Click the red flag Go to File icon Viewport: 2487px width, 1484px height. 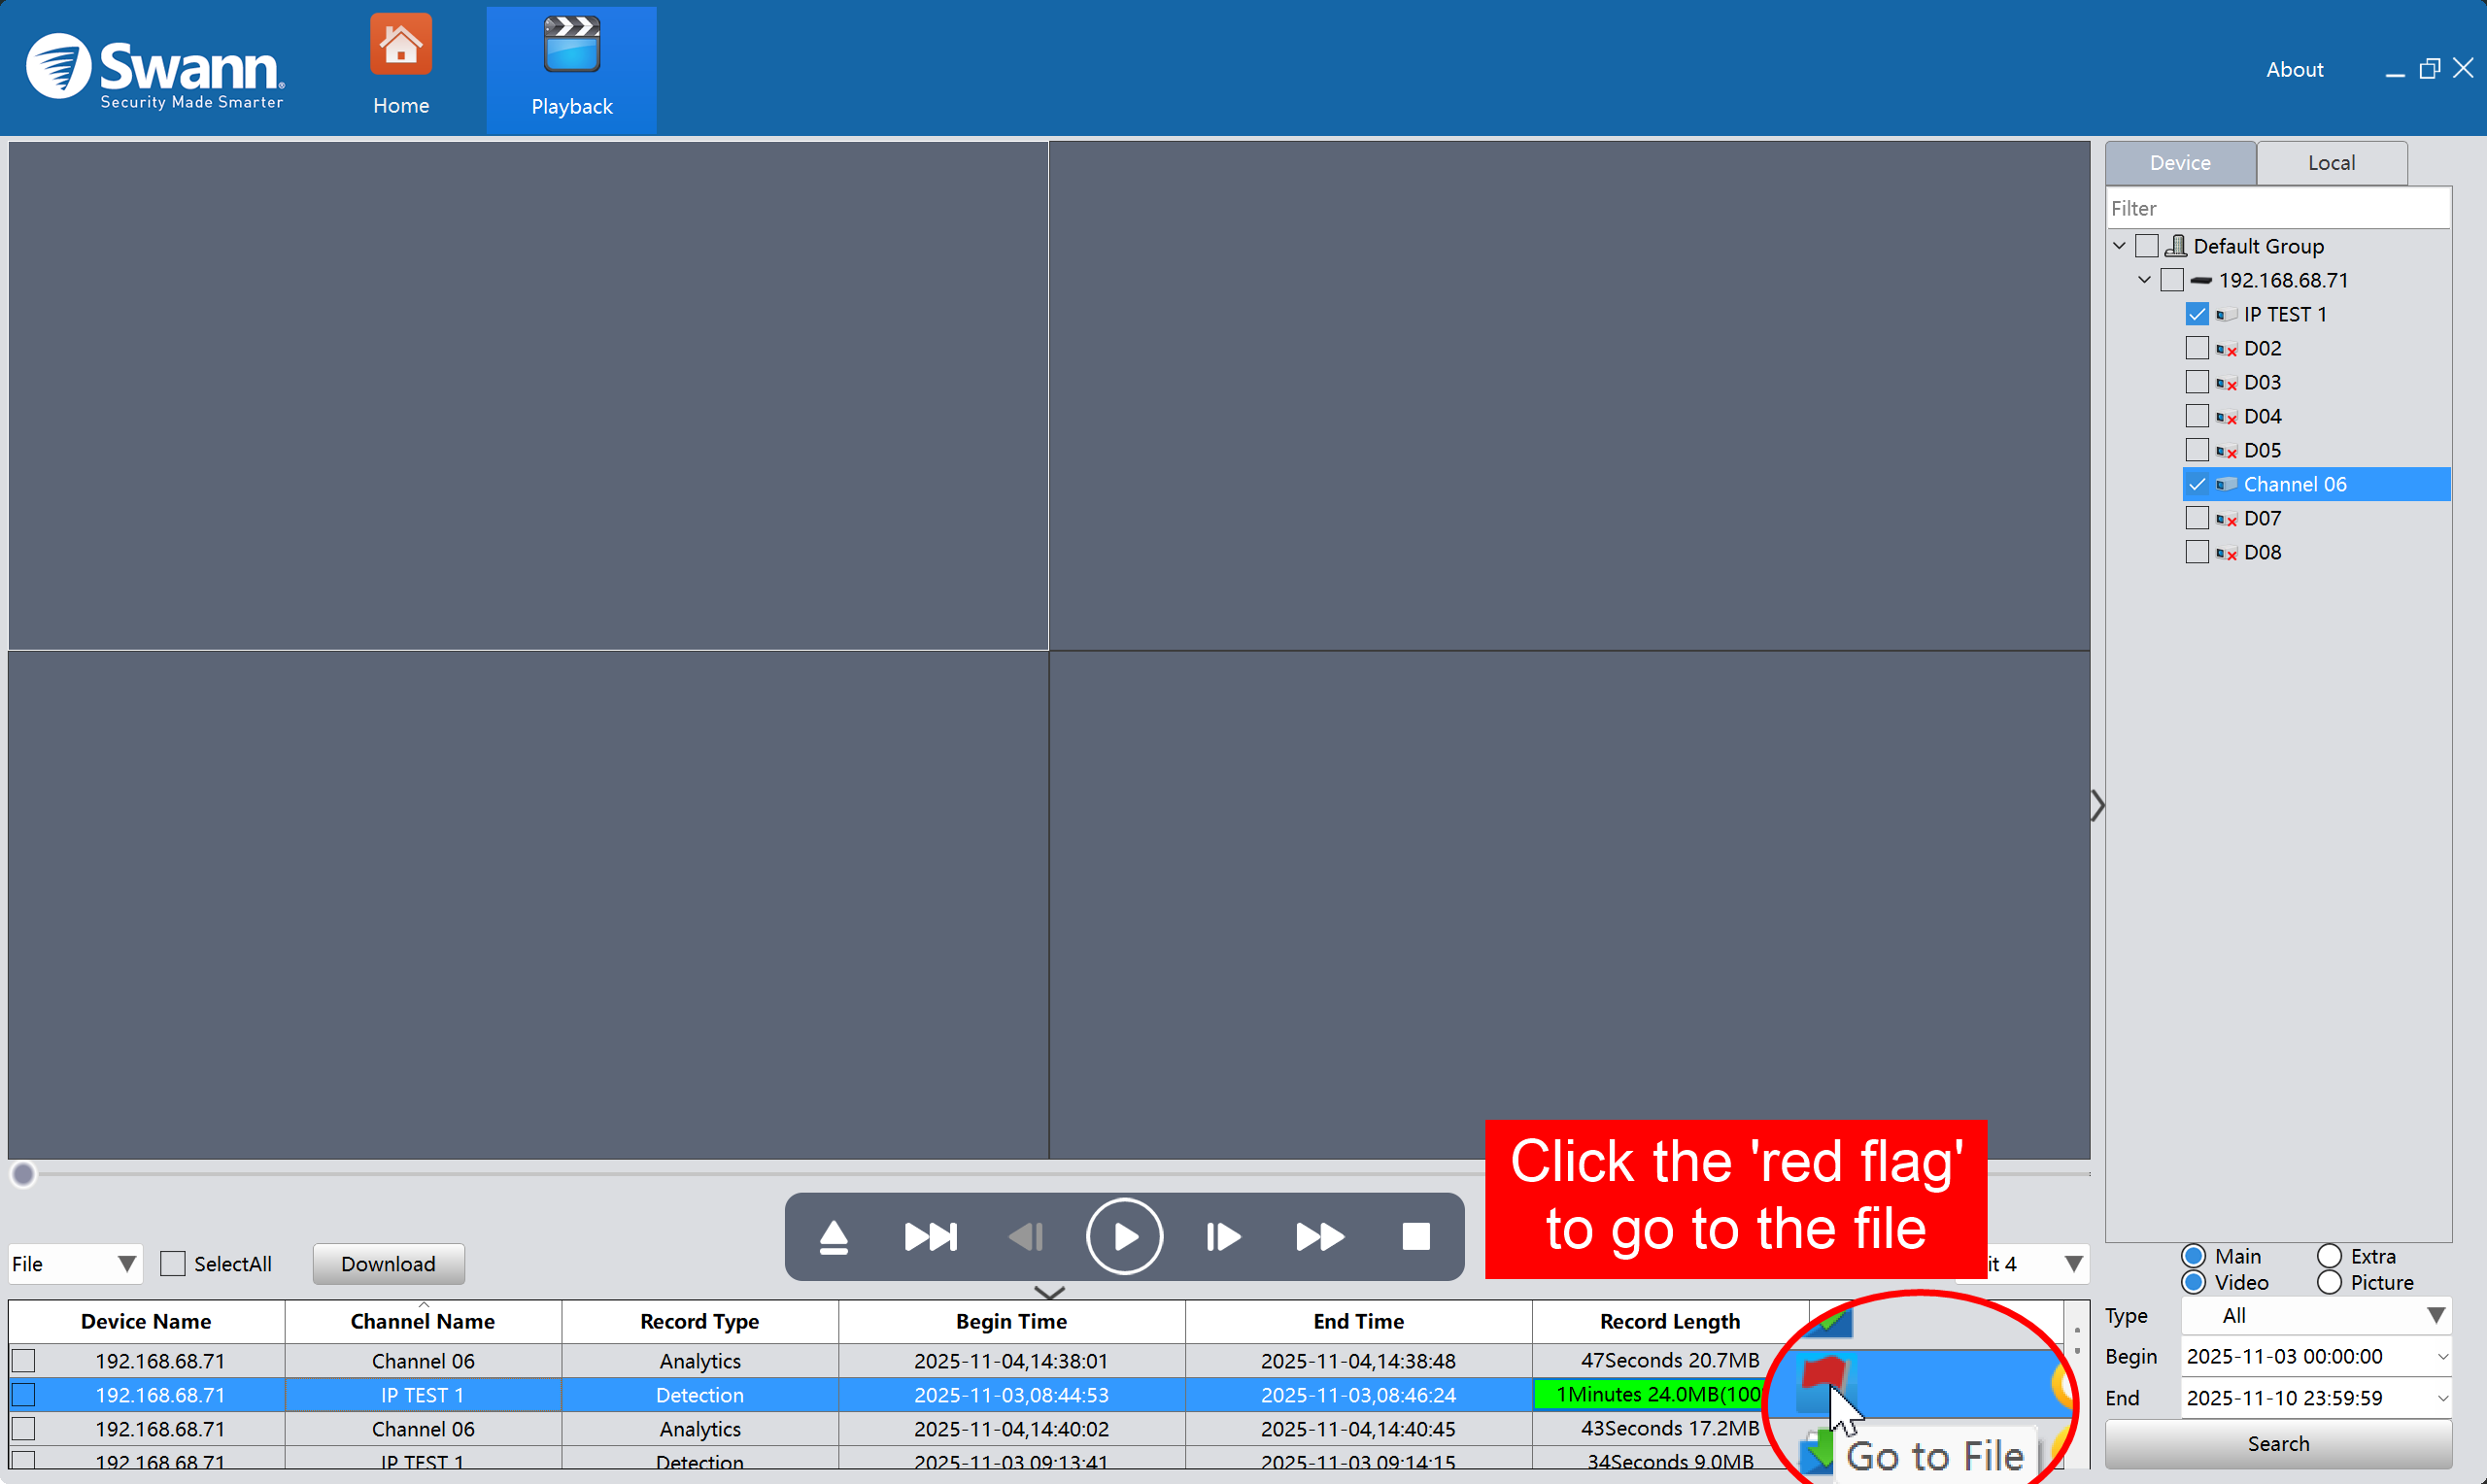coord(1823,1377)
